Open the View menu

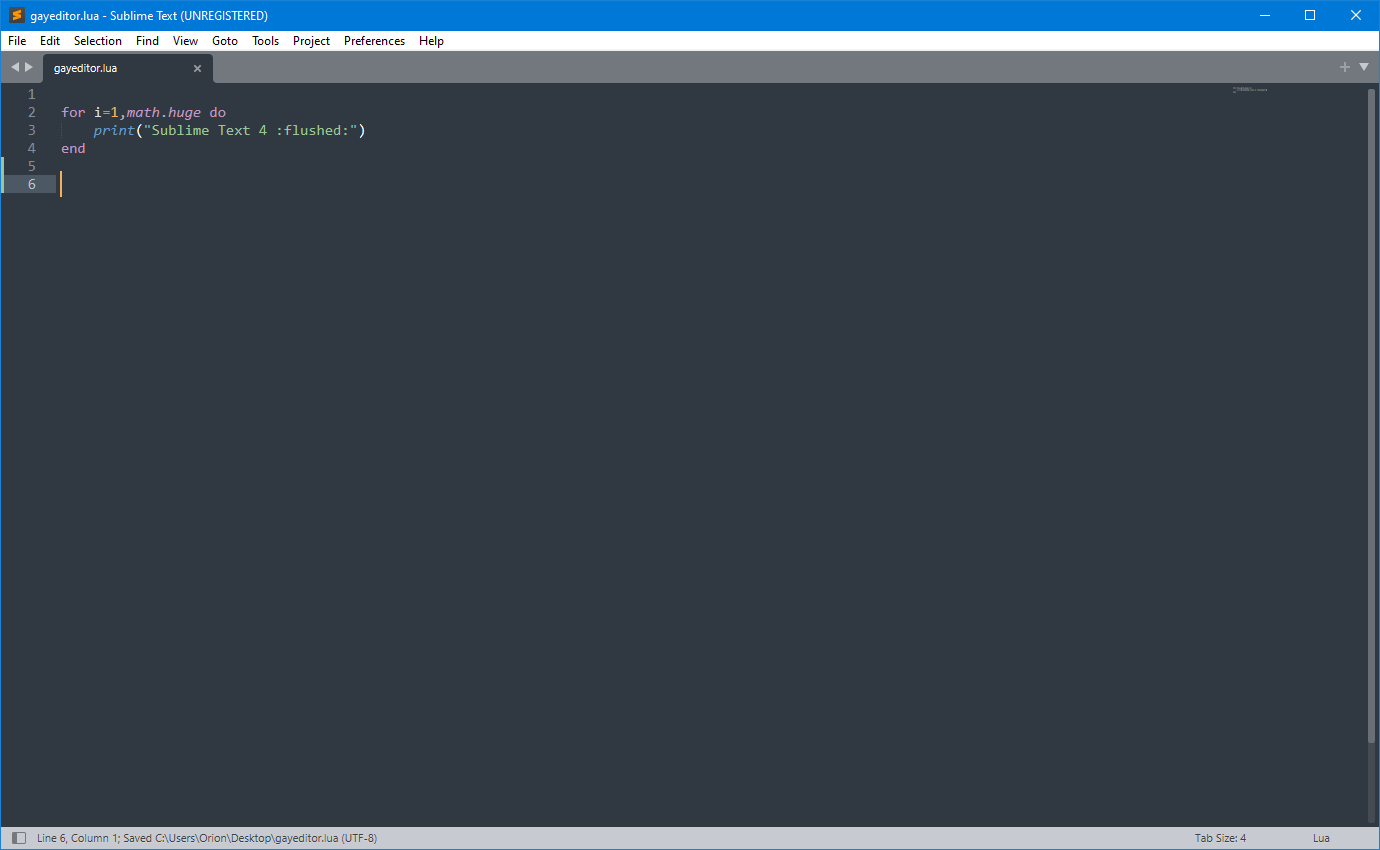185,41
